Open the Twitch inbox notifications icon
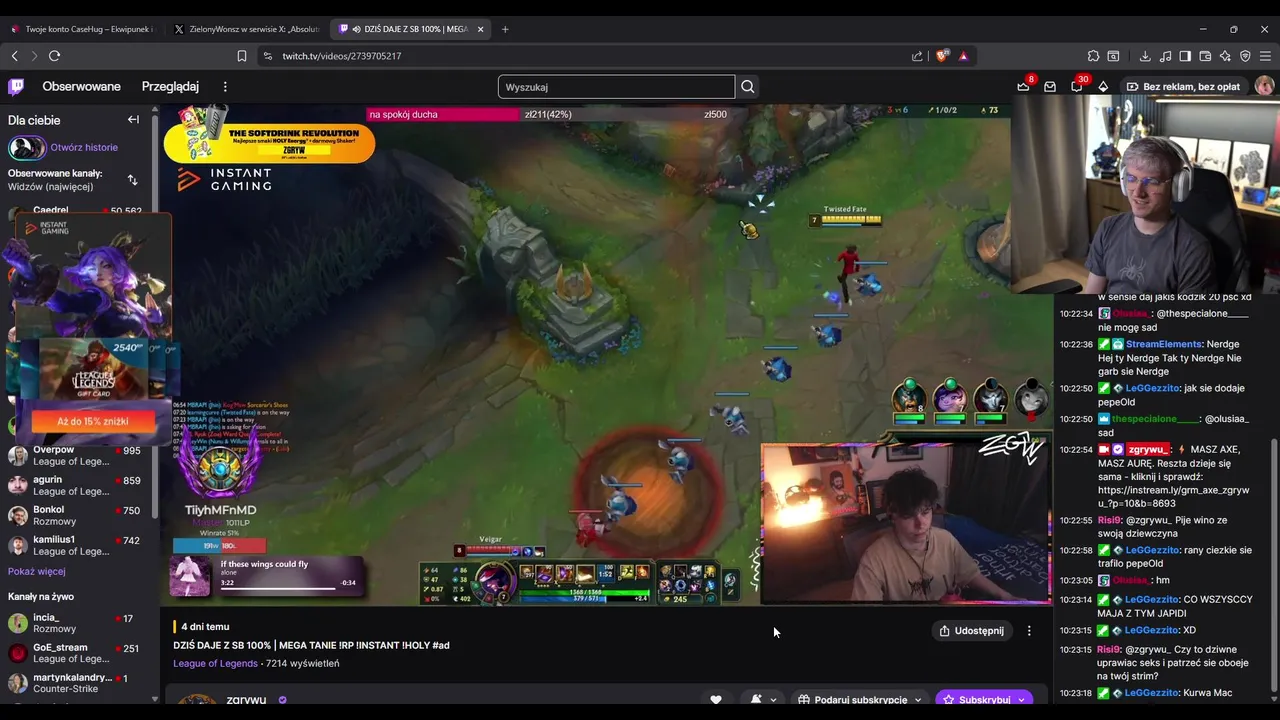Viewport: 1280px width, 720px height. pos(1050,87)
